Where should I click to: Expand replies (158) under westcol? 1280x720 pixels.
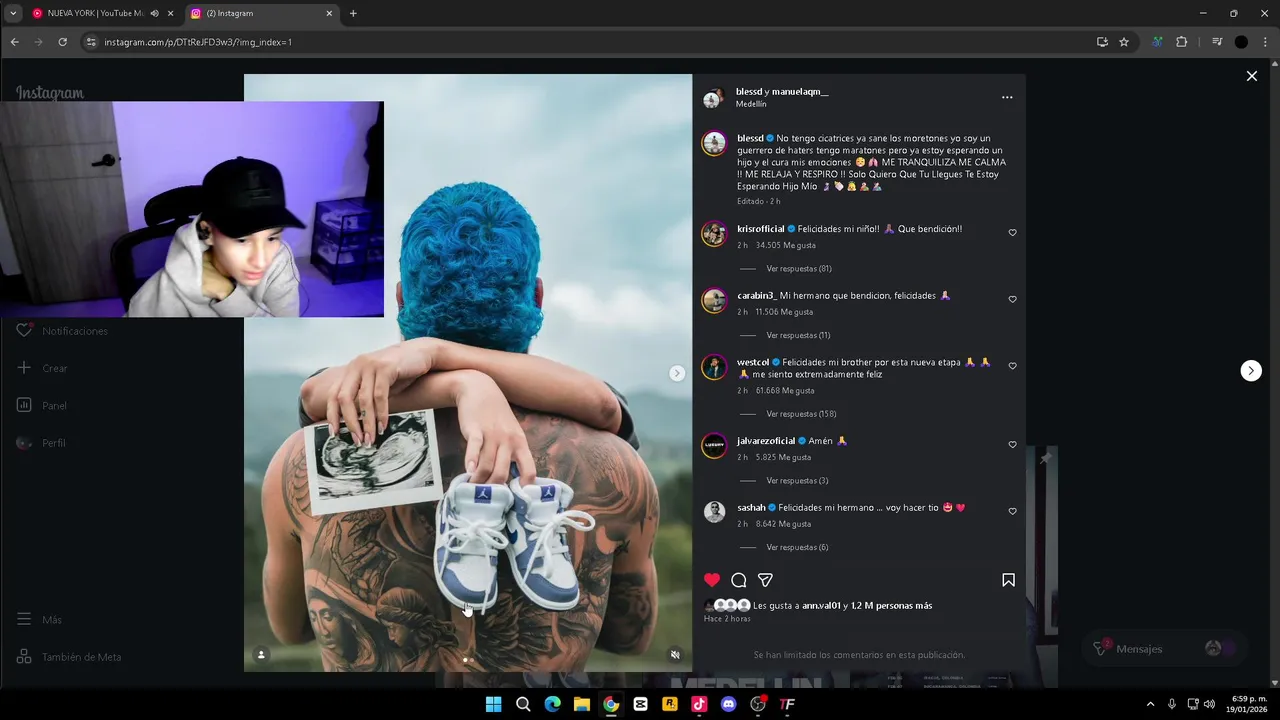(801, 414)
